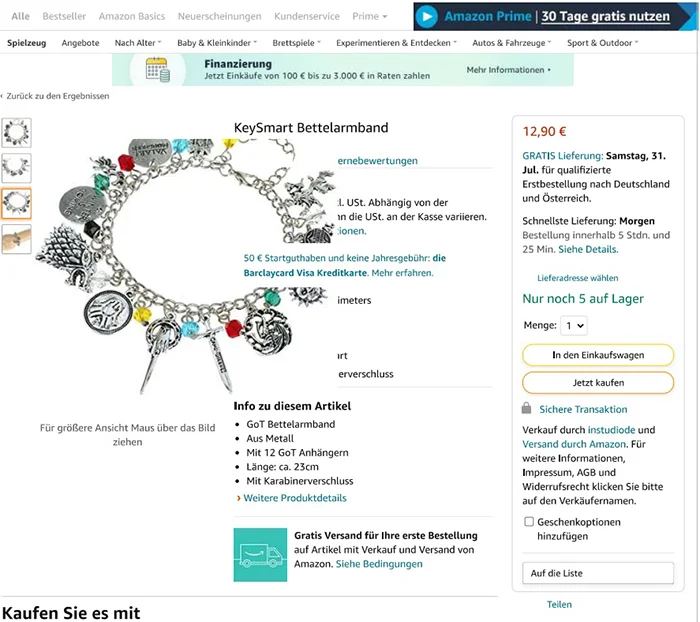Viewport: 700px width, 622px height.
Task: Expand Experimentieren & Entdecken menu
Action: [396, 43]
